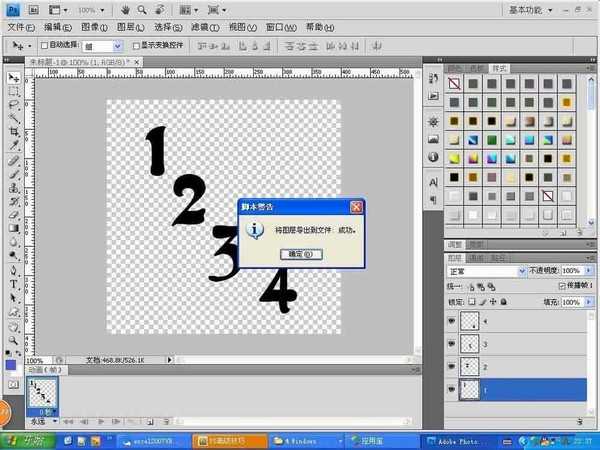Click the blue foreground color swatch
The width and height of the screenshot is (600, 450).
pyautogui.click(x=11, y=364)
